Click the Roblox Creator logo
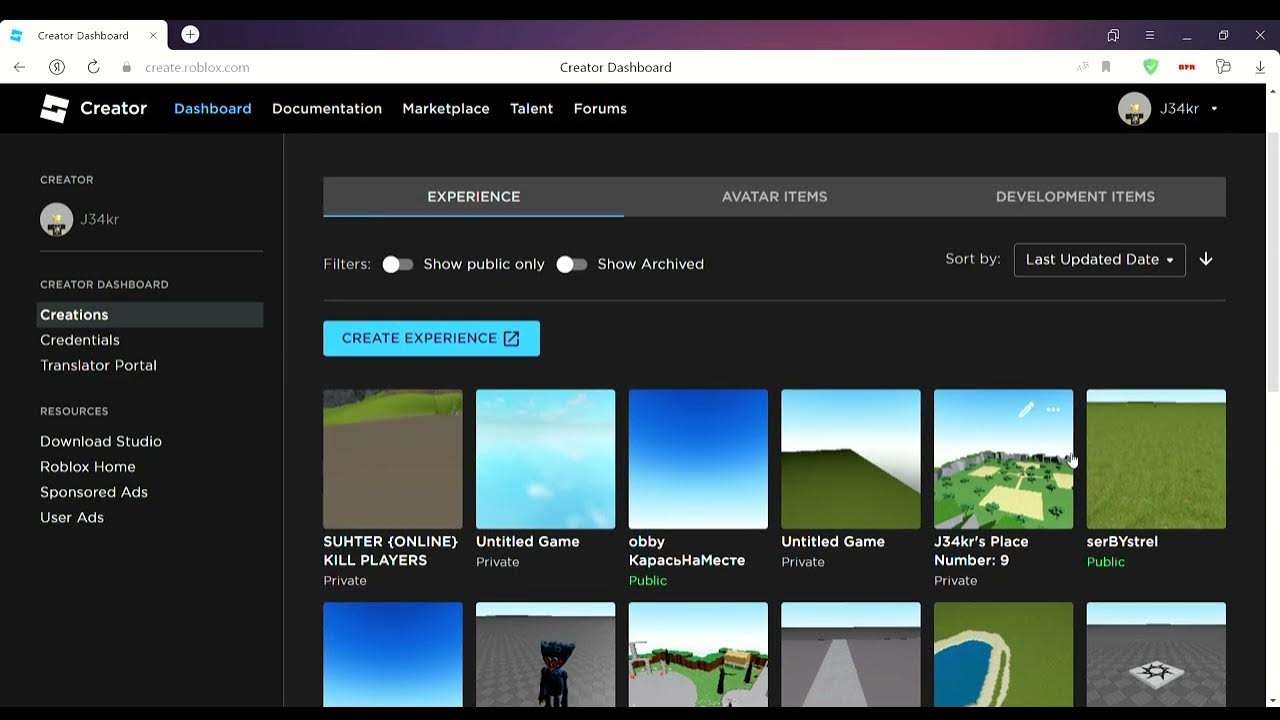Screen dimensions: 1280x720 click(93, 108)
